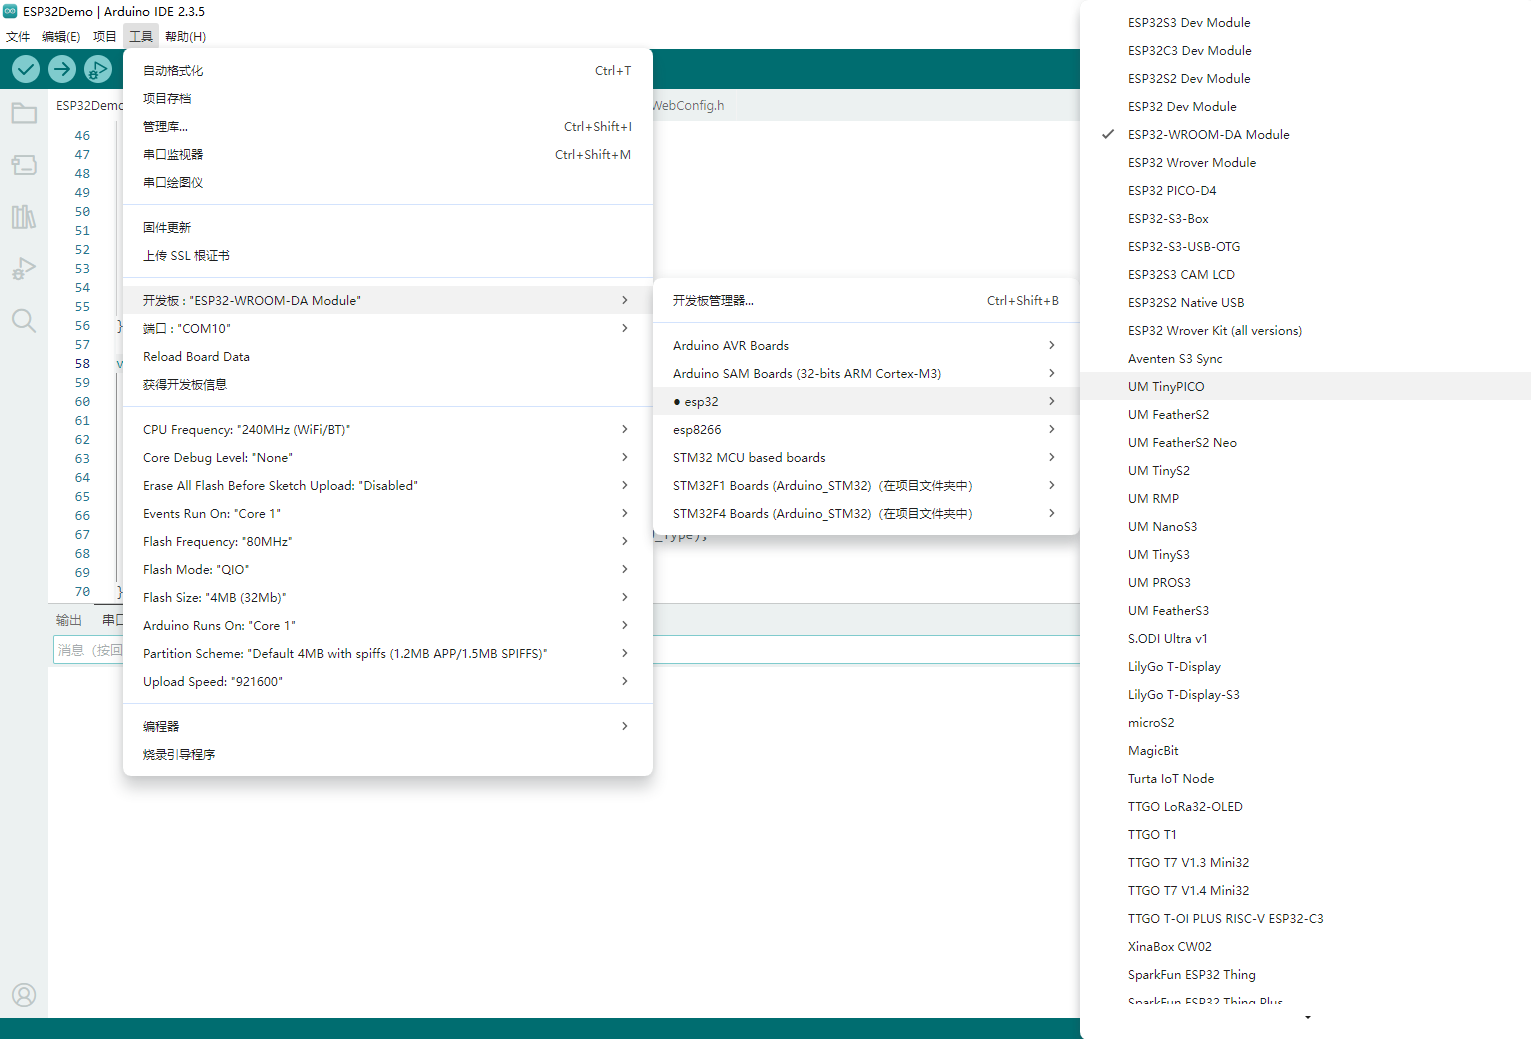Expand the esp8266 boards submenu
Screen dimensions: 1531x1039
pos(866,429)
